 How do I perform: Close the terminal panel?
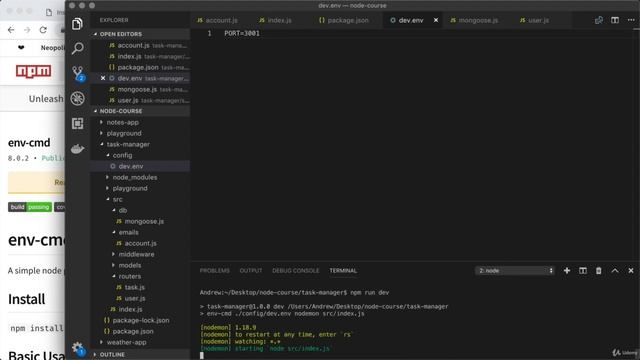point(631,271)
